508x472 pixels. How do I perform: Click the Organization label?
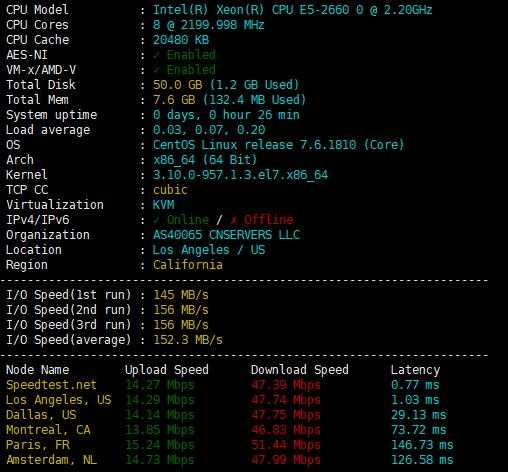(48, 235)
